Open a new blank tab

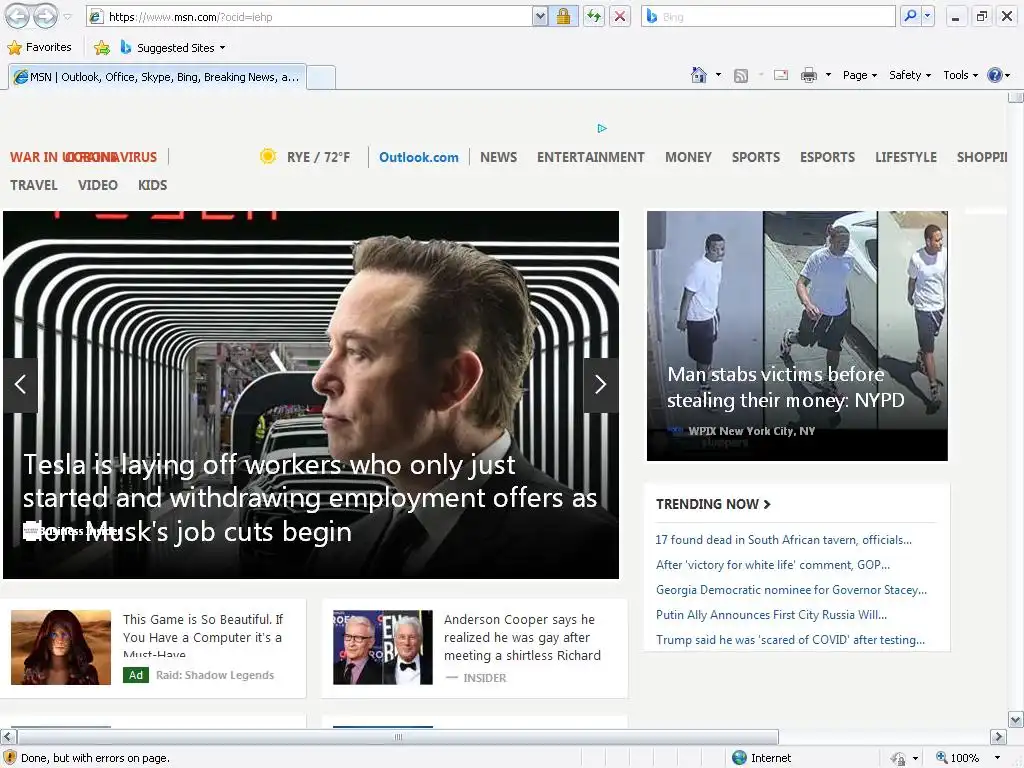click(x=321, y=78)
